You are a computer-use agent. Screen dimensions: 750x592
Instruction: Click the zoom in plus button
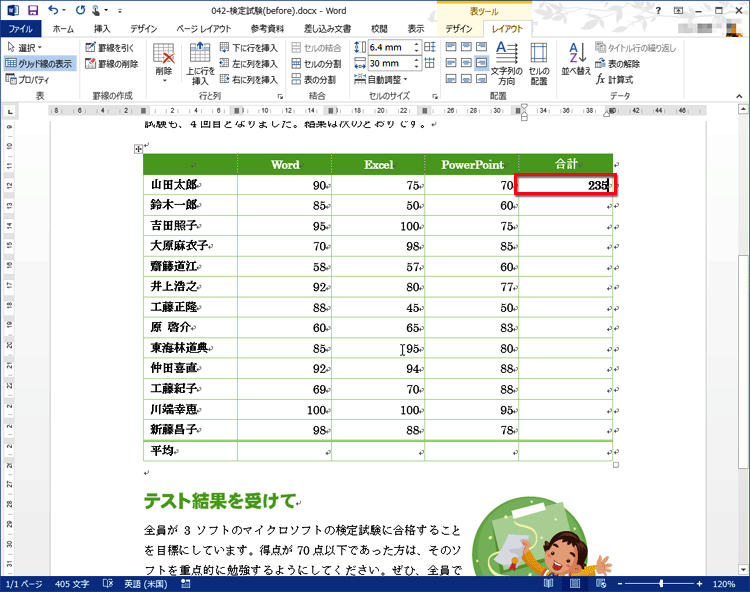(699, 583)
